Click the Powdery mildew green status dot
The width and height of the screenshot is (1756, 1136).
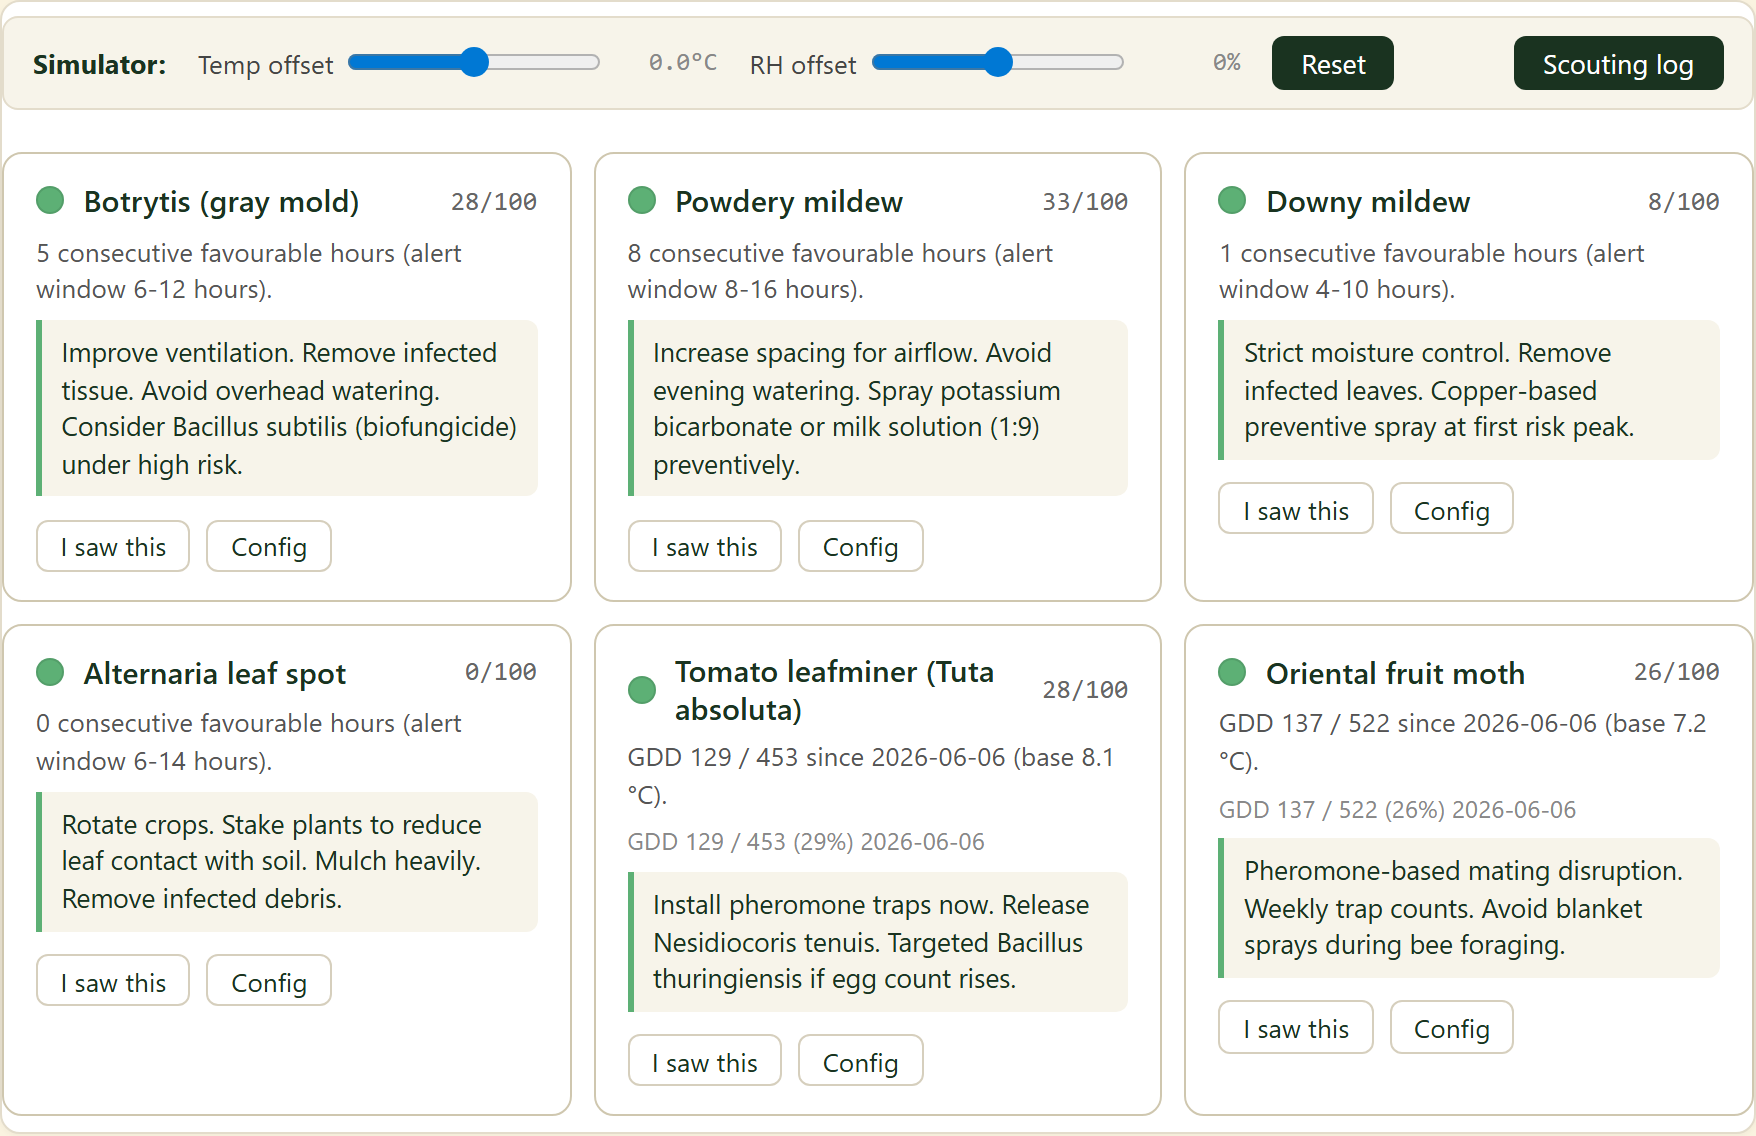click(x=642, y=201)
